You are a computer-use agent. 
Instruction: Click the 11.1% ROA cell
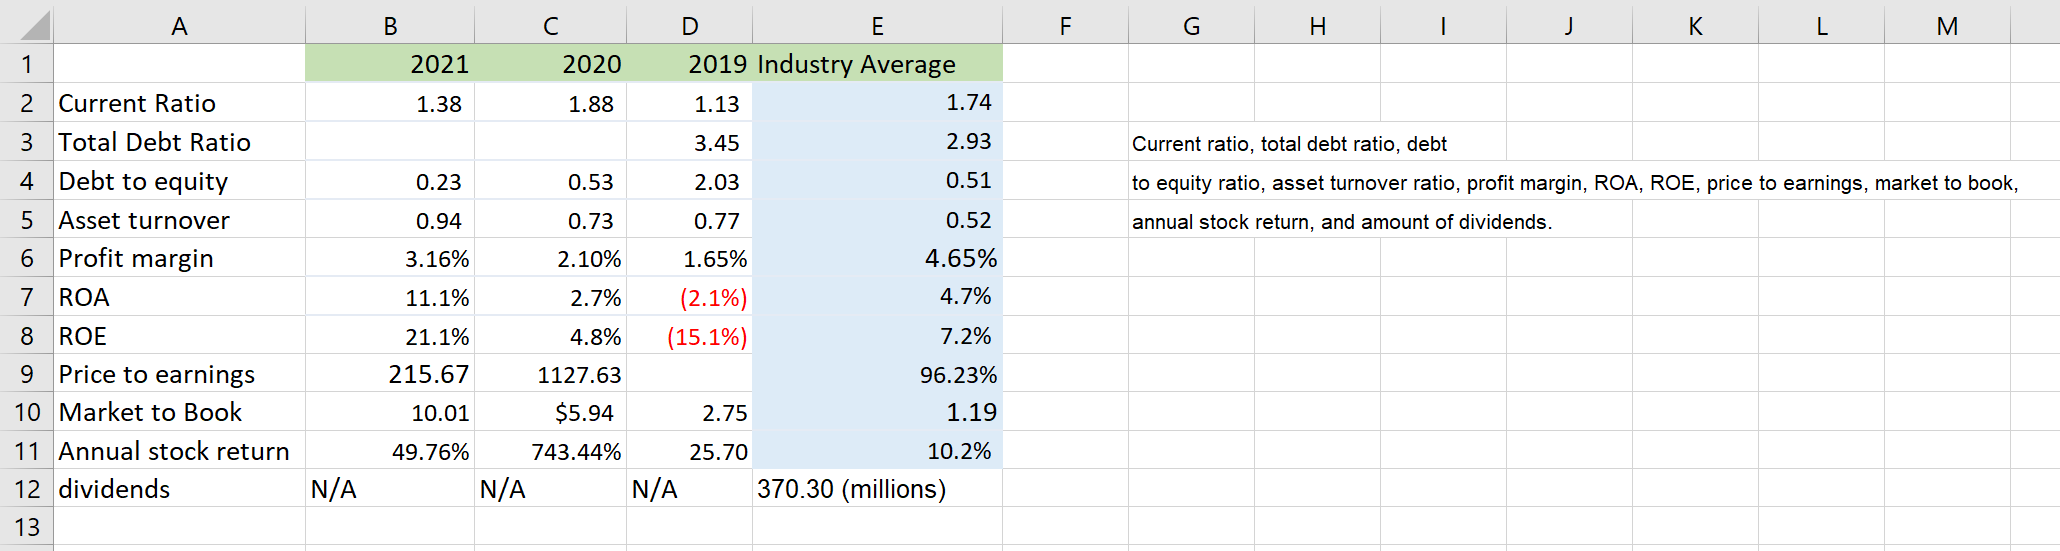(x=390, y=297)
